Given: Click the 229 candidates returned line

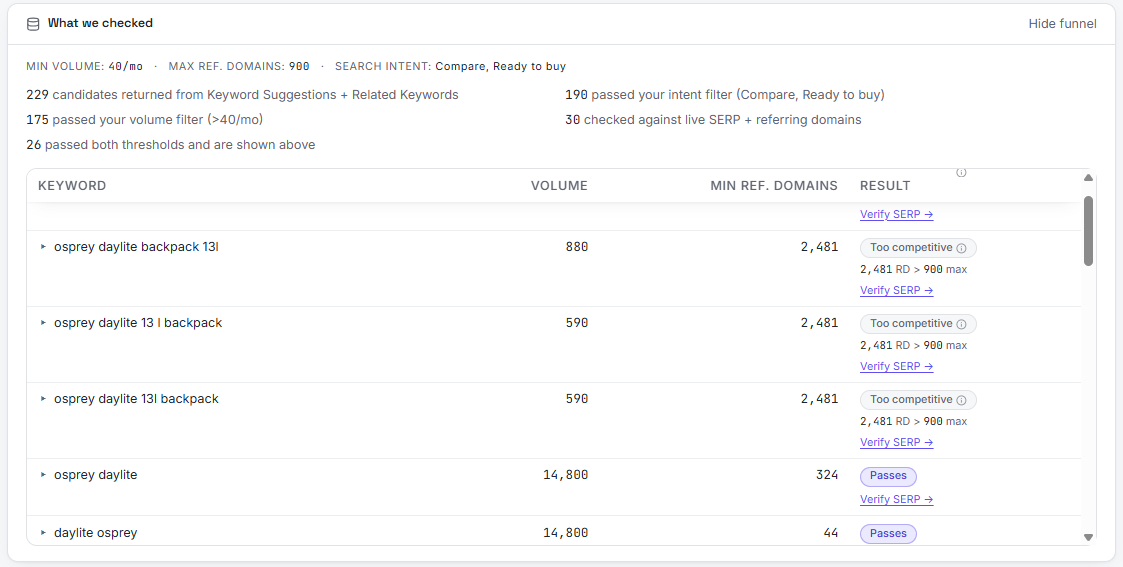Looking at the screenshot, I should click(242, 94).
